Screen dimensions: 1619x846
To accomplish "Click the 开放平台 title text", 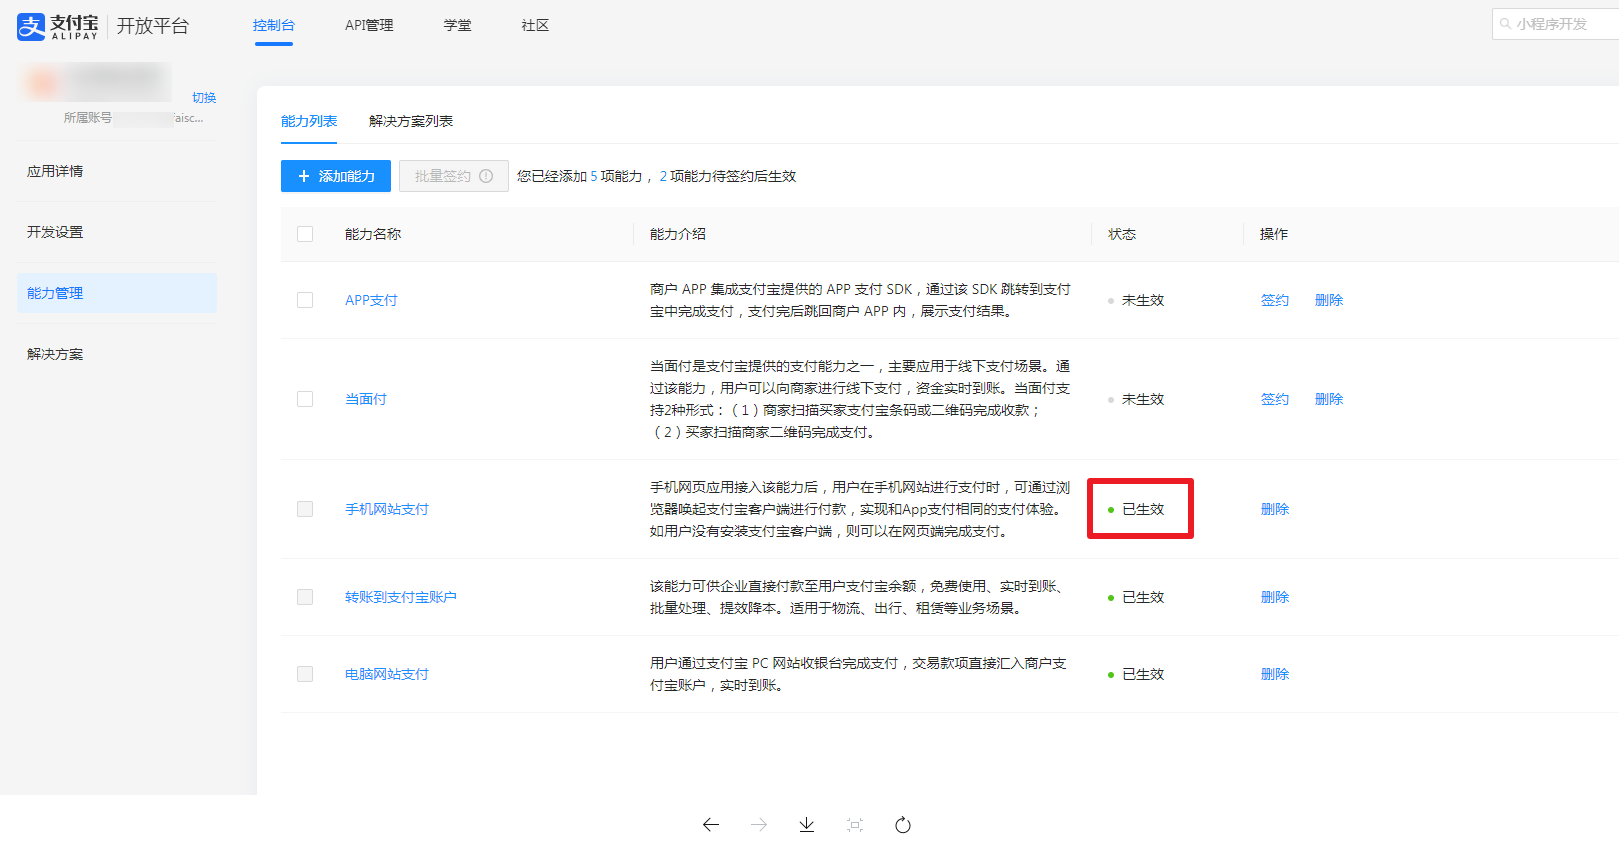I will [x=153, y=26].
